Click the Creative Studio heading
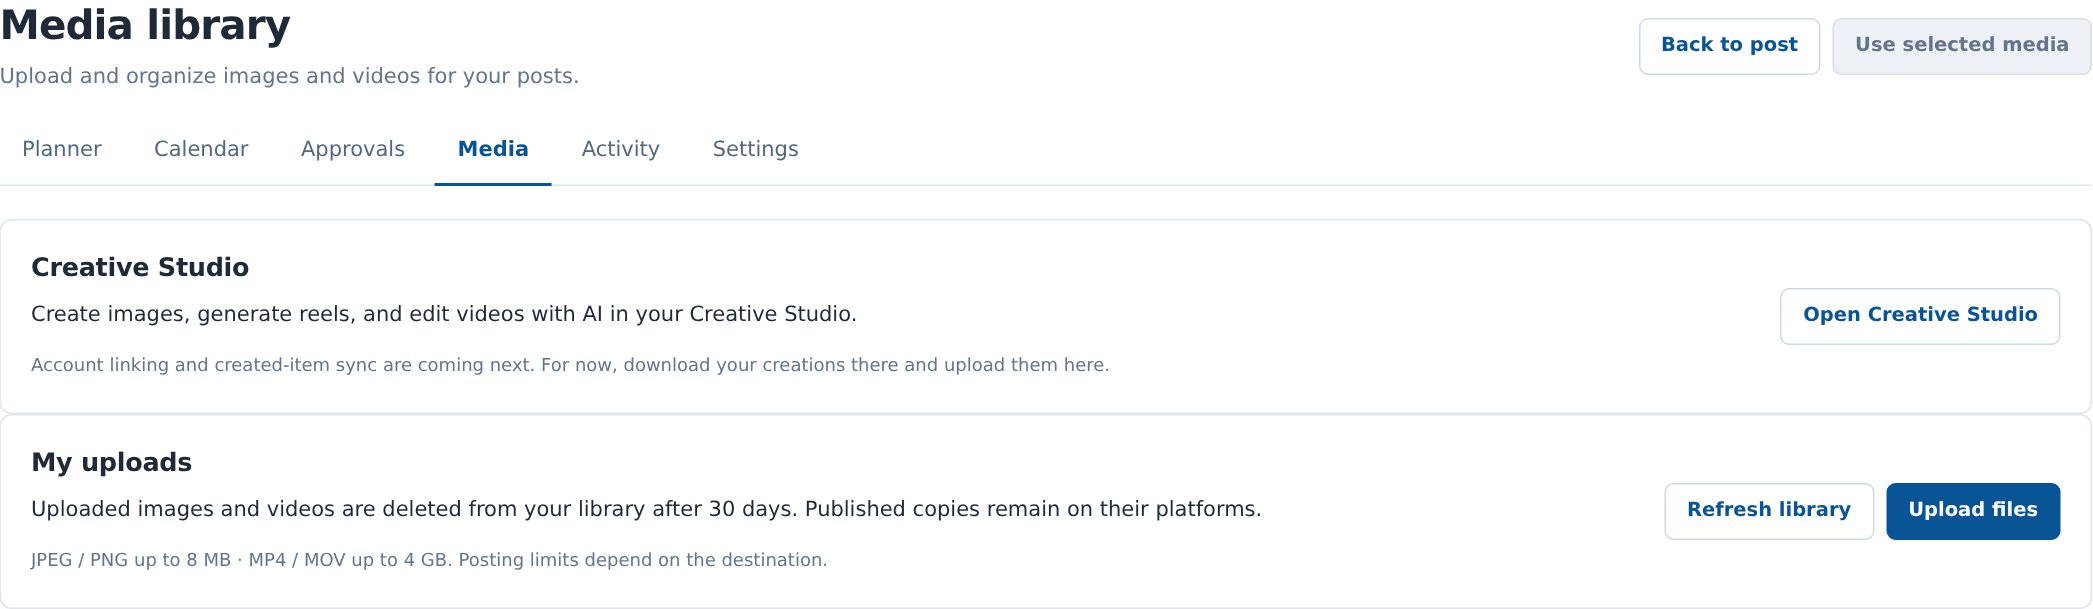Image resolution: width=2093 pixels, height=609 pixels. pos(140,267)
